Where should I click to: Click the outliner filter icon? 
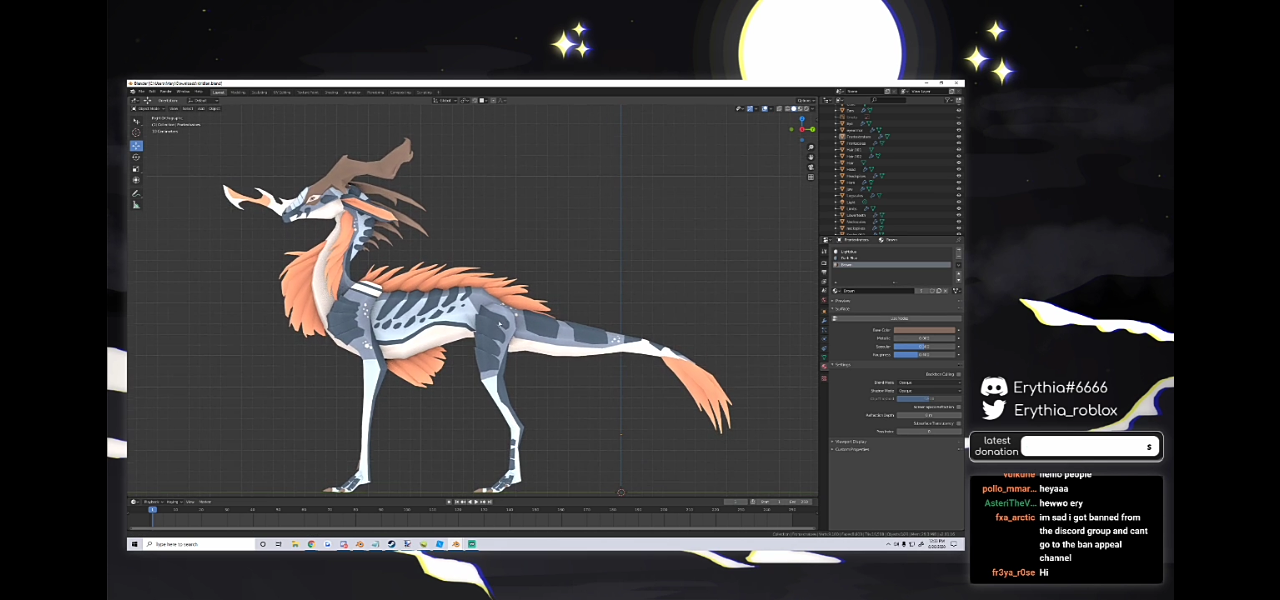coord(948,100)
